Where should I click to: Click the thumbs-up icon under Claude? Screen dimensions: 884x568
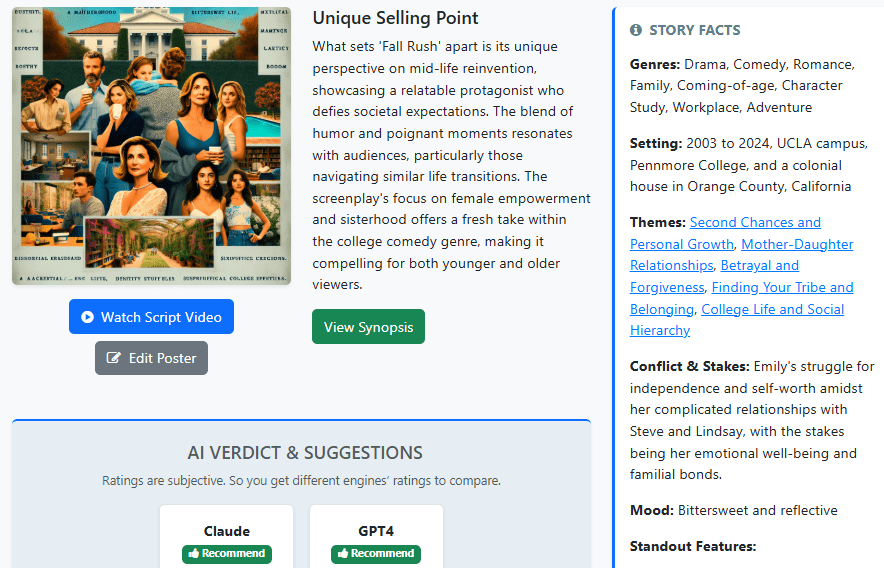[194, 554]
